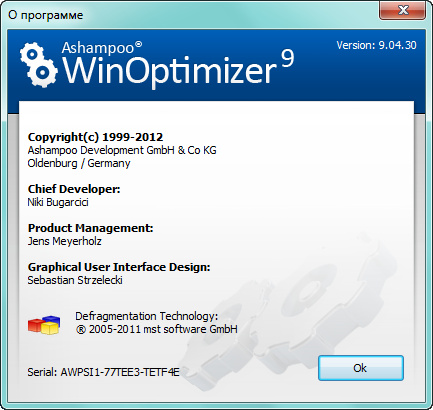433x410 pixels.
Task: Click Ashampoo Development GmbH & Co KG
Action: (122, 150)
